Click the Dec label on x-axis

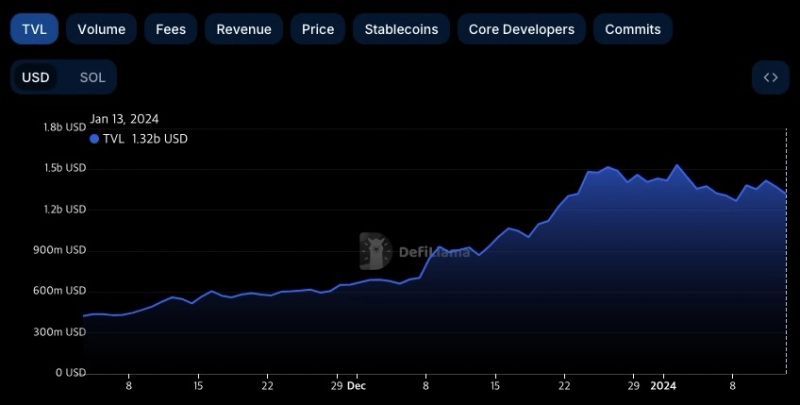coord(356,385)
